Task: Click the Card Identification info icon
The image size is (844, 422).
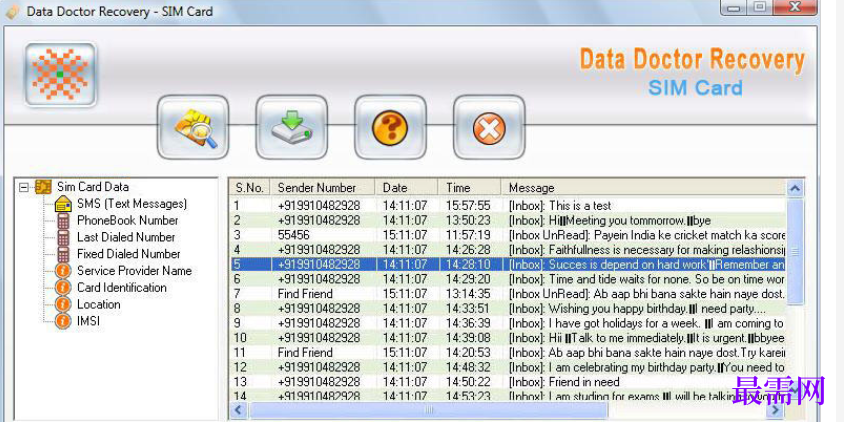Action: pos(63,287)
